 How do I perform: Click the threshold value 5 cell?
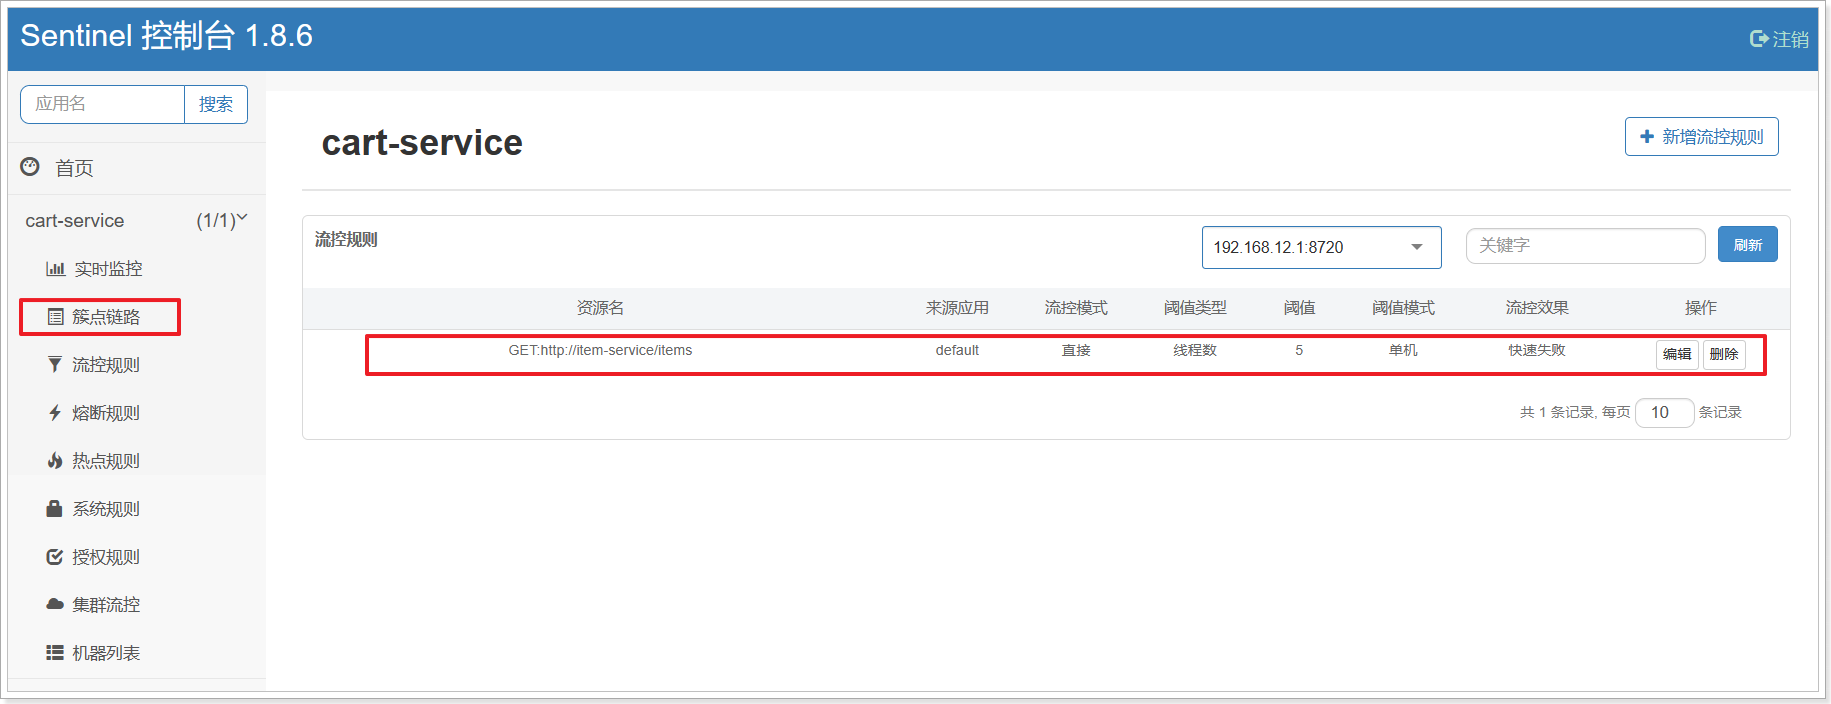(1299, 350)
